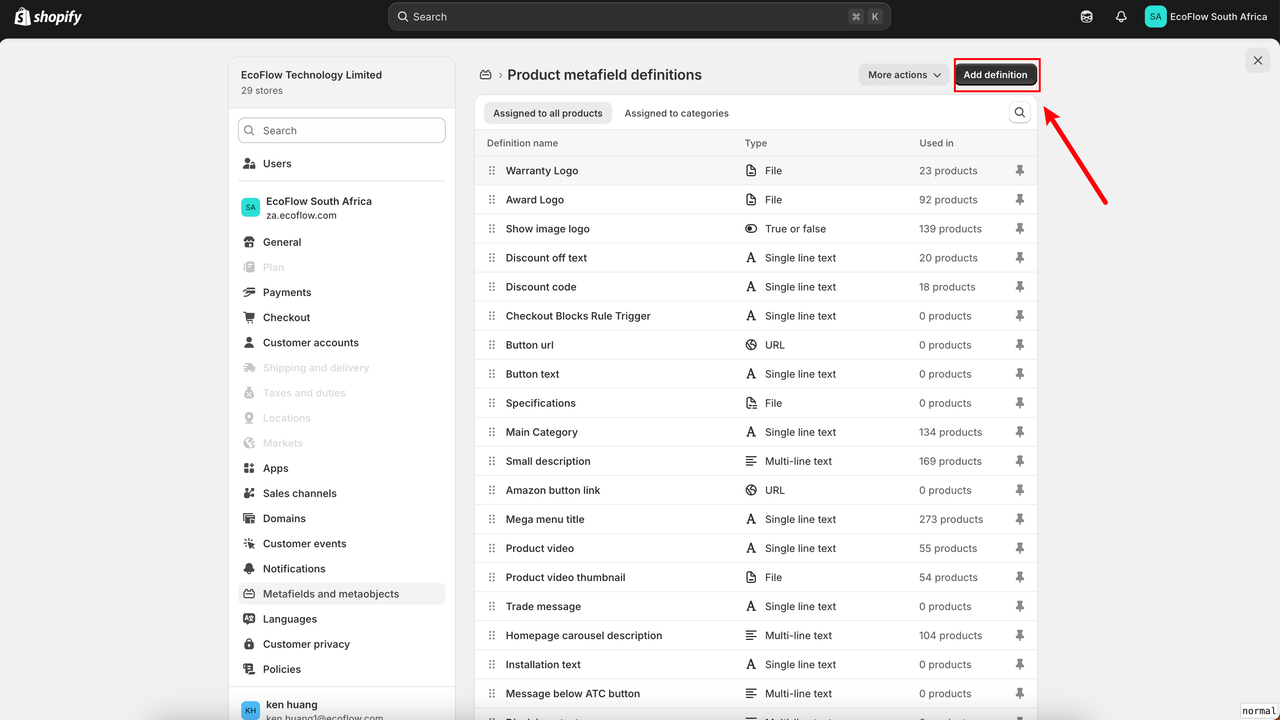Click the search magnifier above definitions table

[1019, 113]
